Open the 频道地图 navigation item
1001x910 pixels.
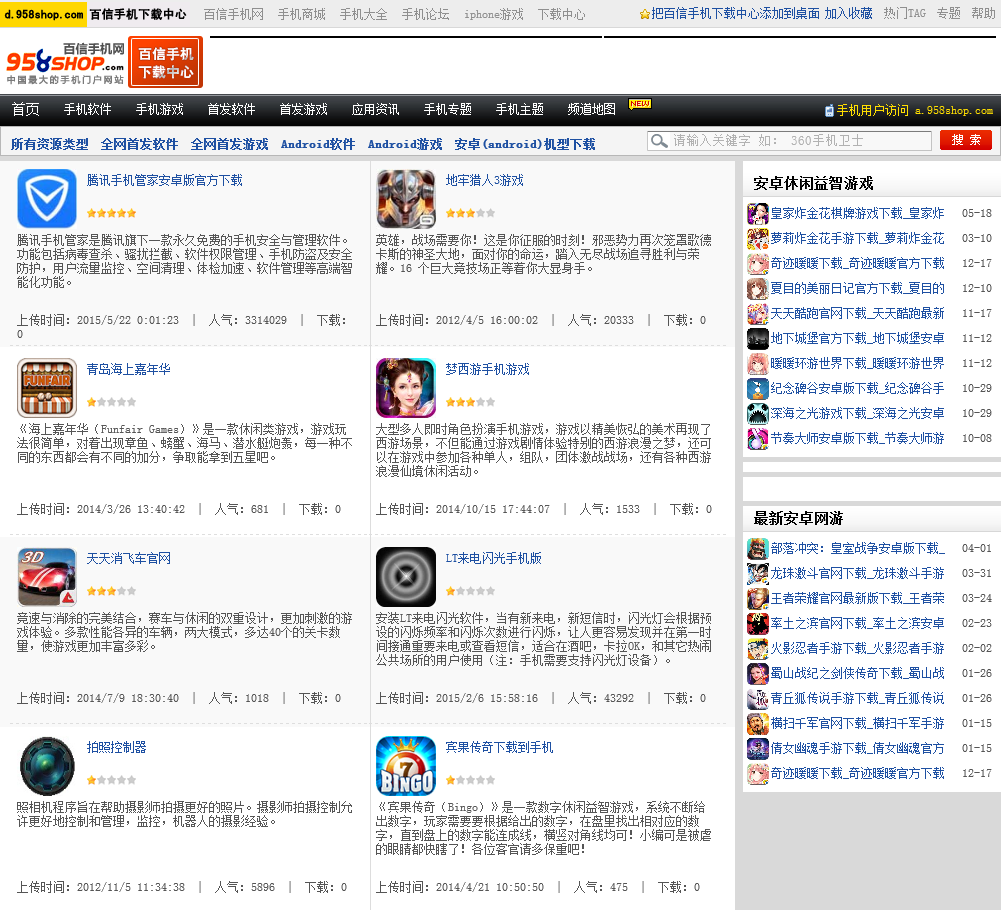pos(592,109)
